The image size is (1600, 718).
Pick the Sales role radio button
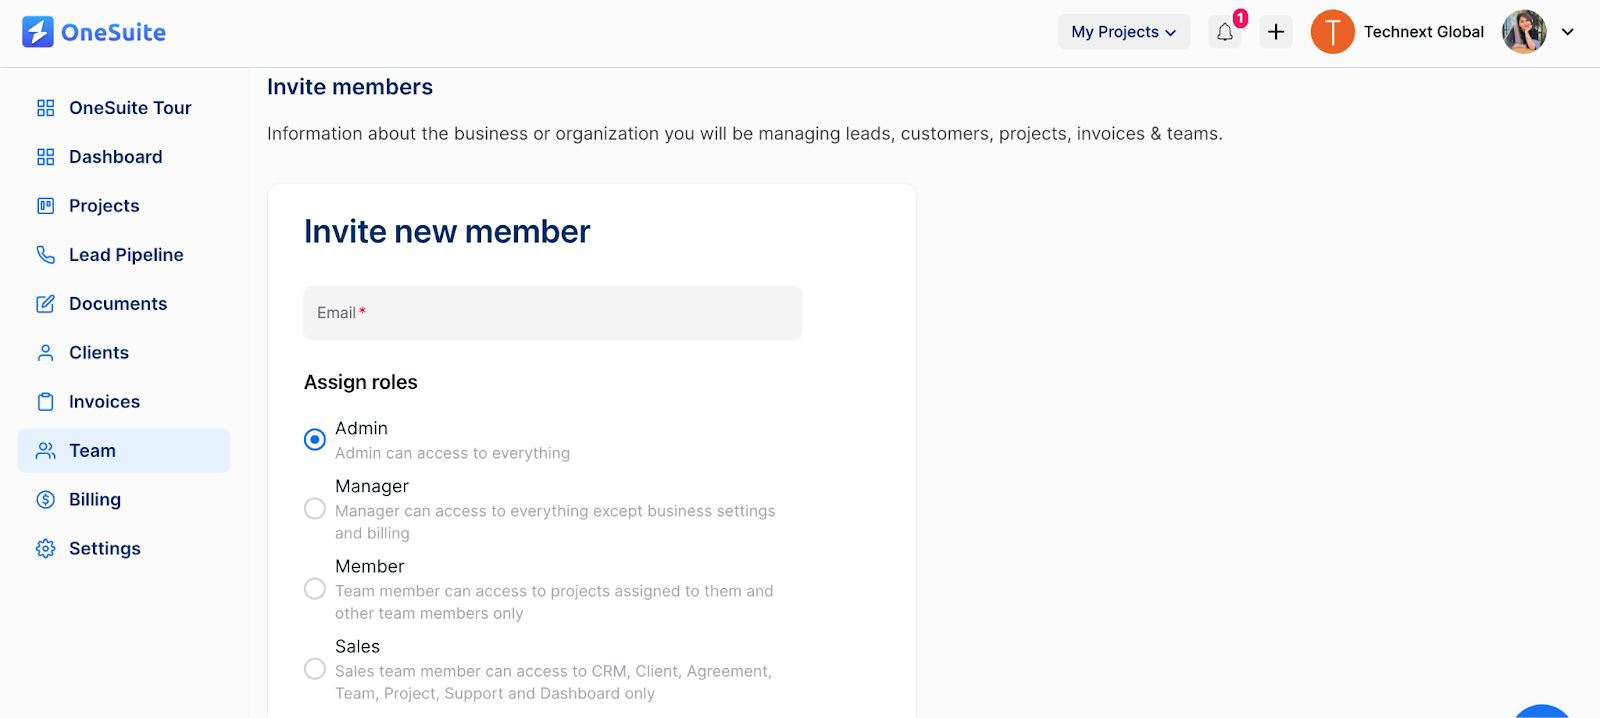[x=315, y=669]
